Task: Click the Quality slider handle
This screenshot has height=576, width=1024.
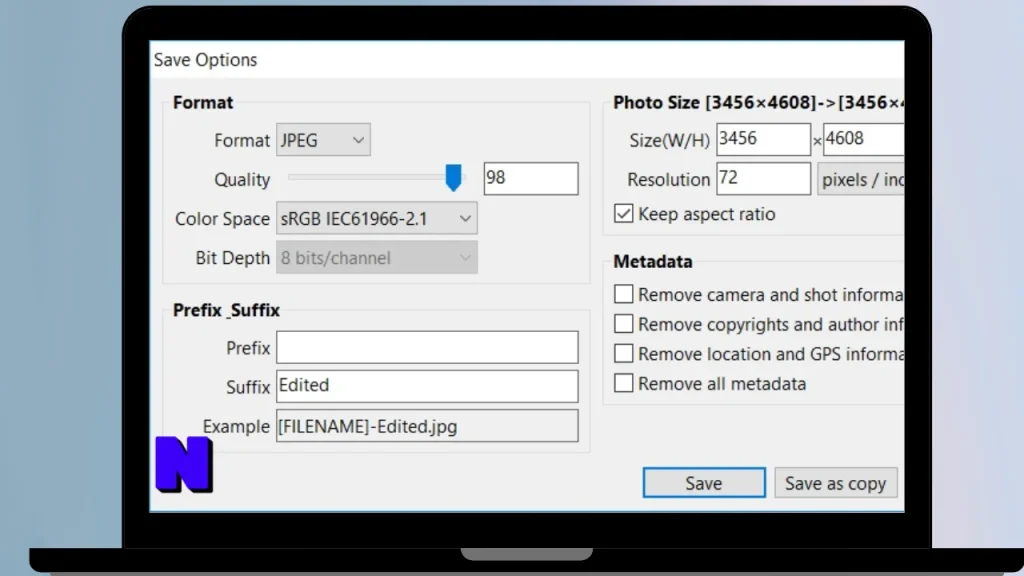Action: 453,178
